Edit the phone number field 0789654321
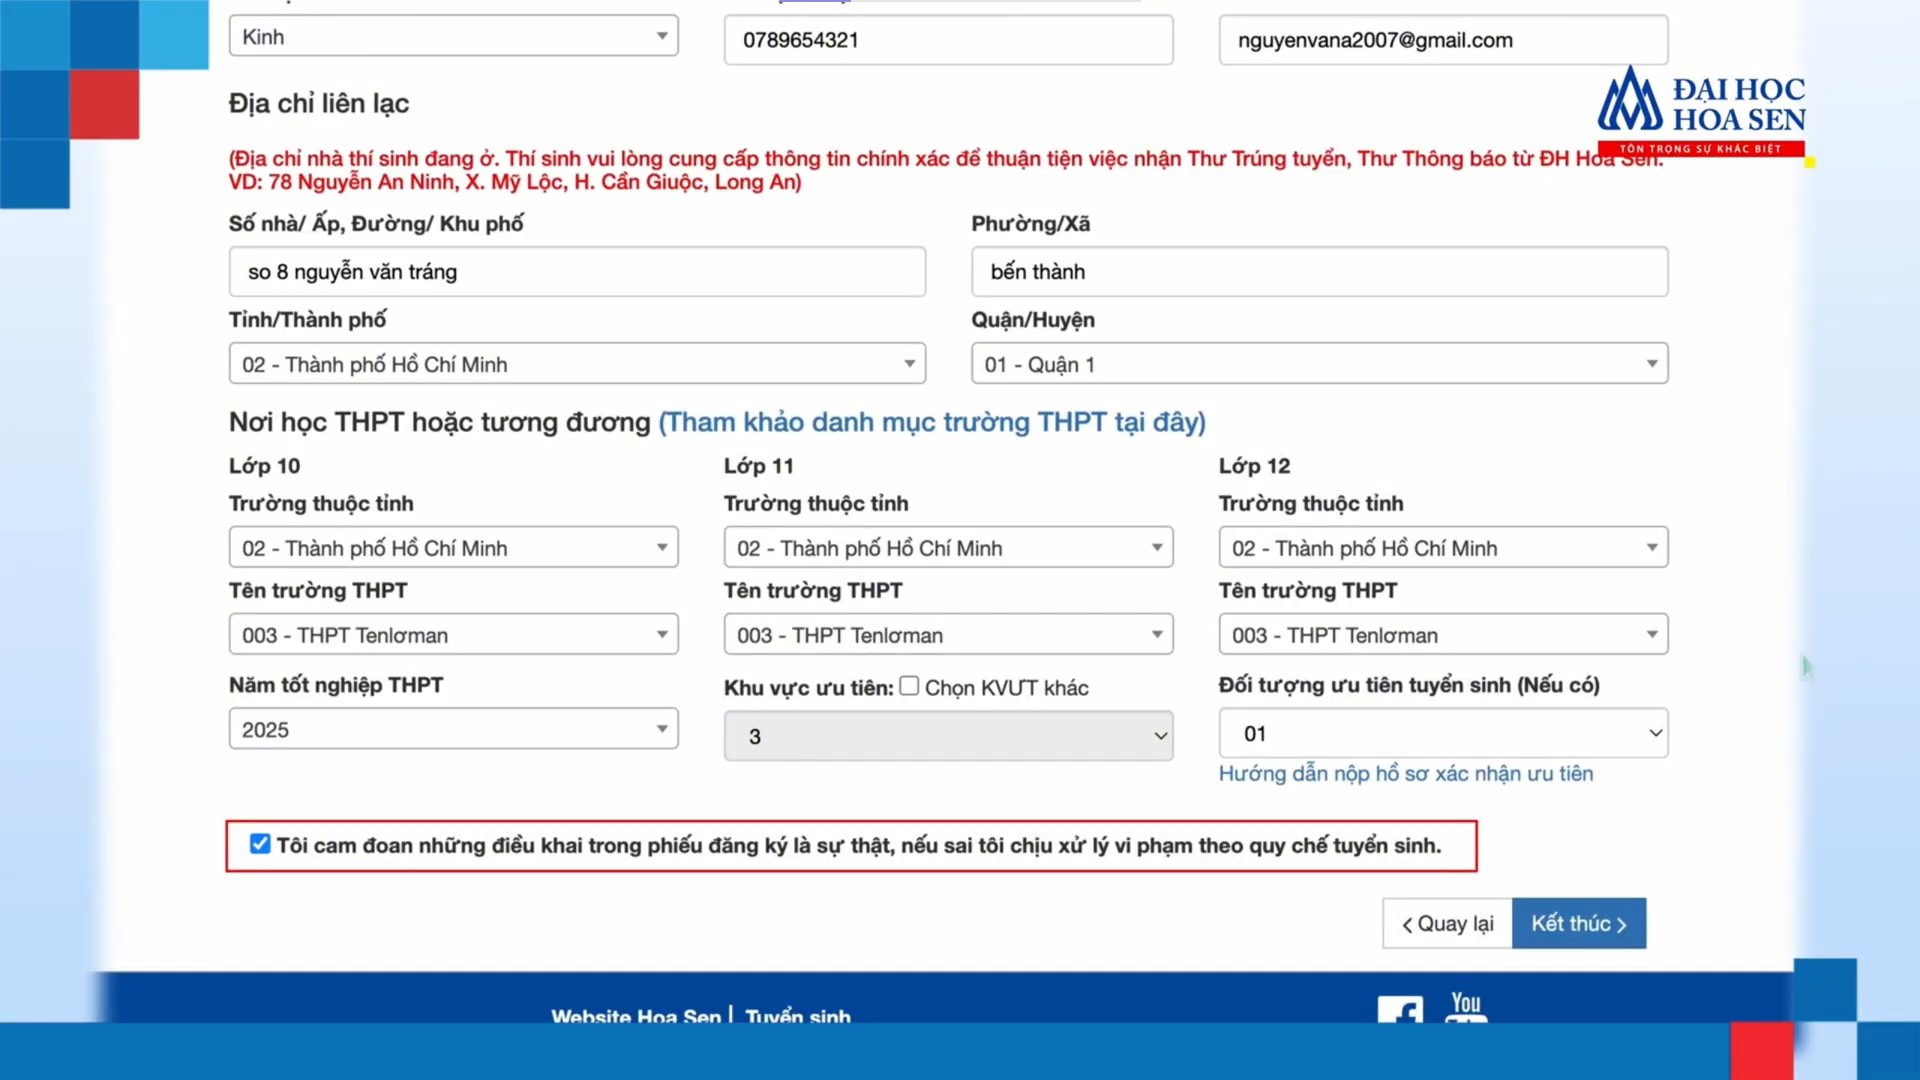This screenshot has width=1920, height=1080. pyautogui.click(x=948, y=40)
